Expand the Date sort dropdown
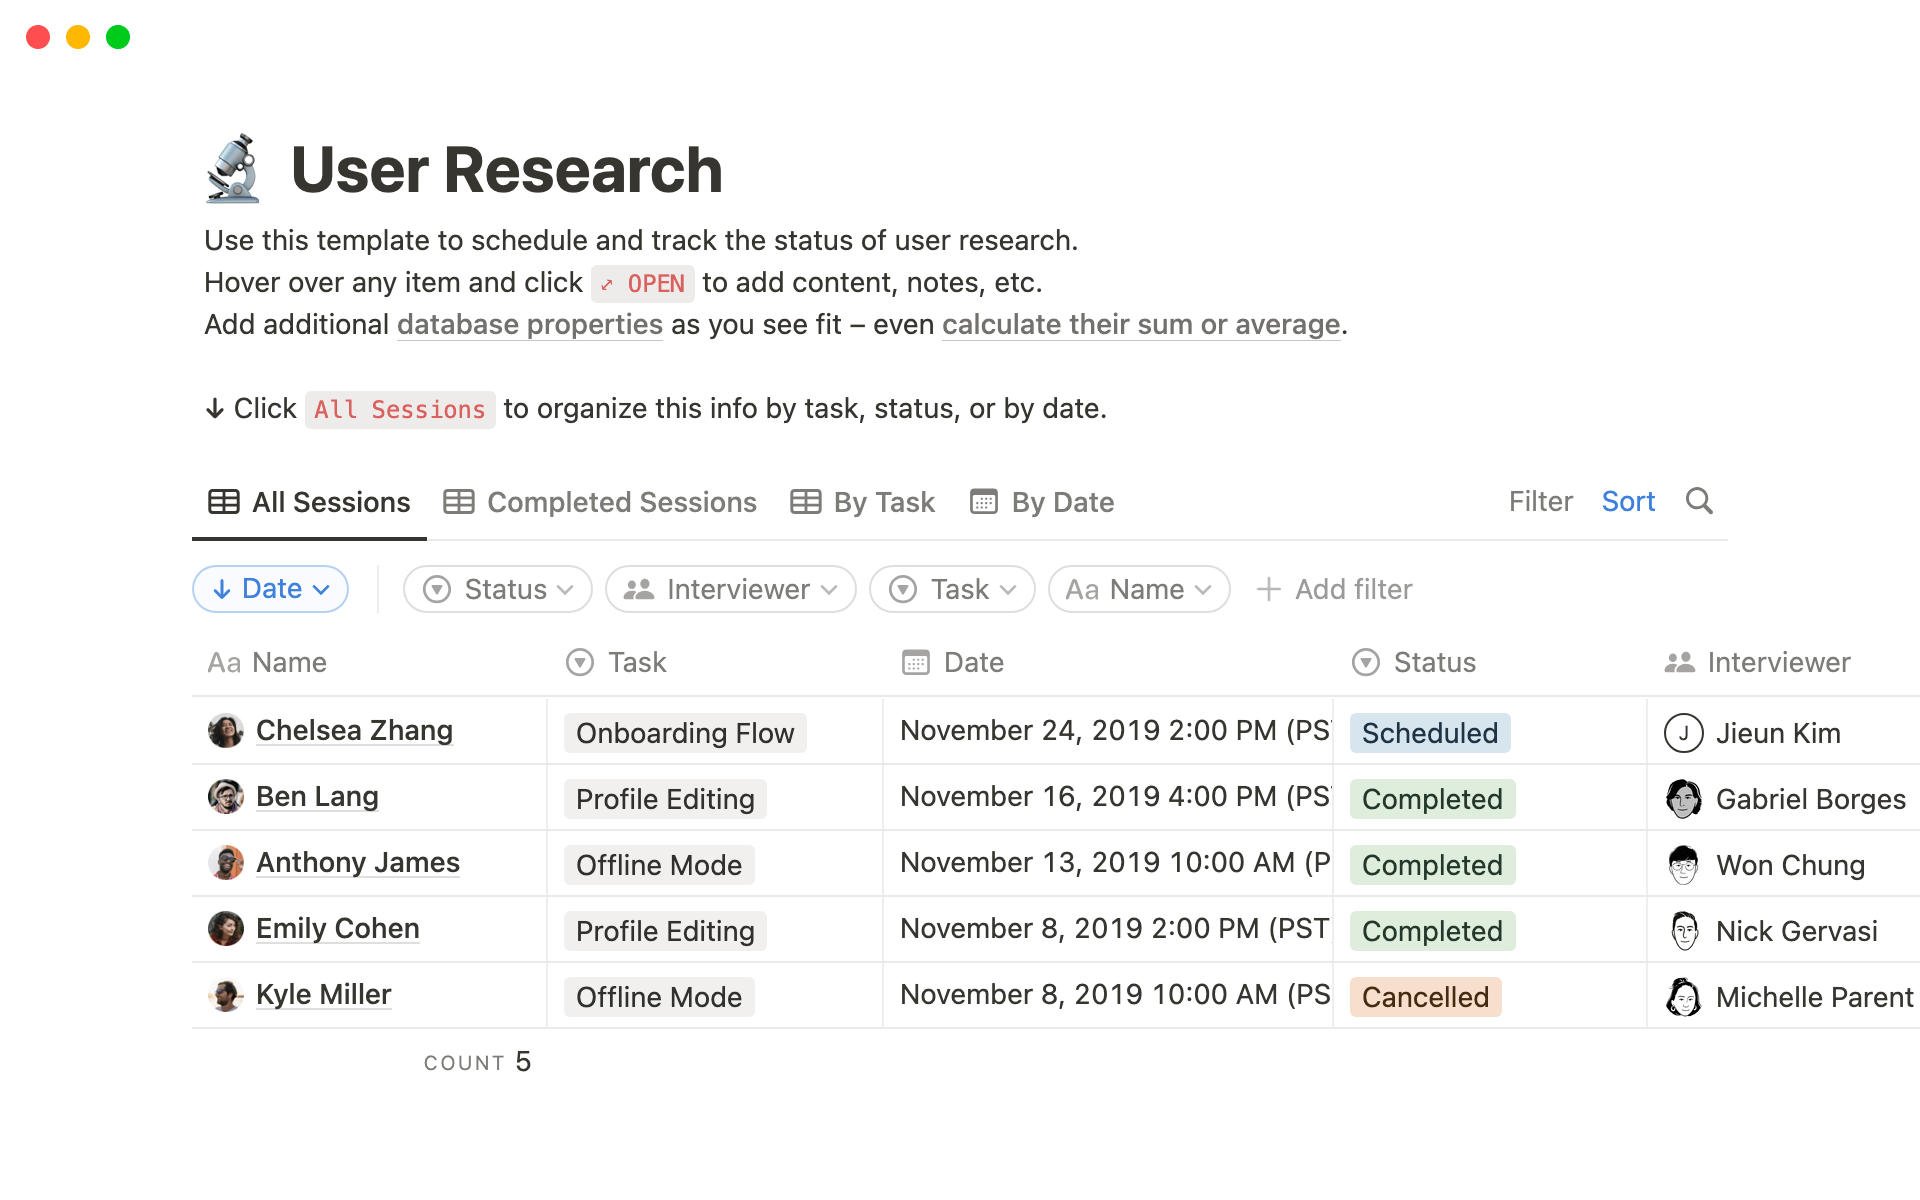Viewport: 1920px width, 1200px height. pyautogui.click(x=269, y=589)
